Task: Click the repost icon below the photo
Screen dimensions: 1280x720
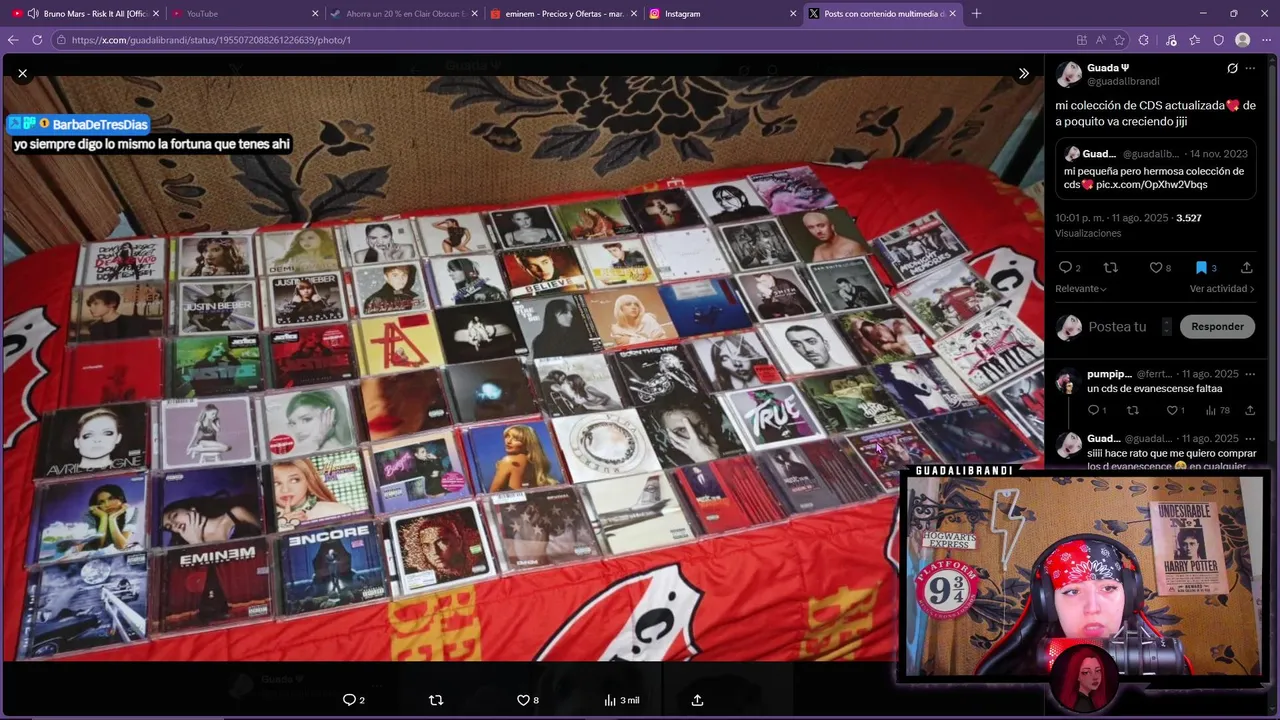Action: 436,700
